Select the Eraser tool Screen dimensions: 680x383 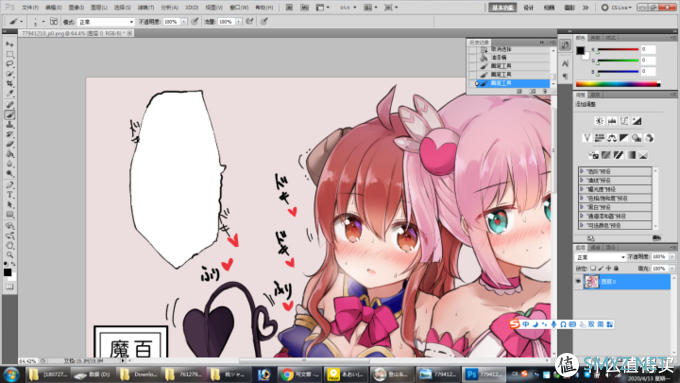pyautogui.click(x=10, y=144)
